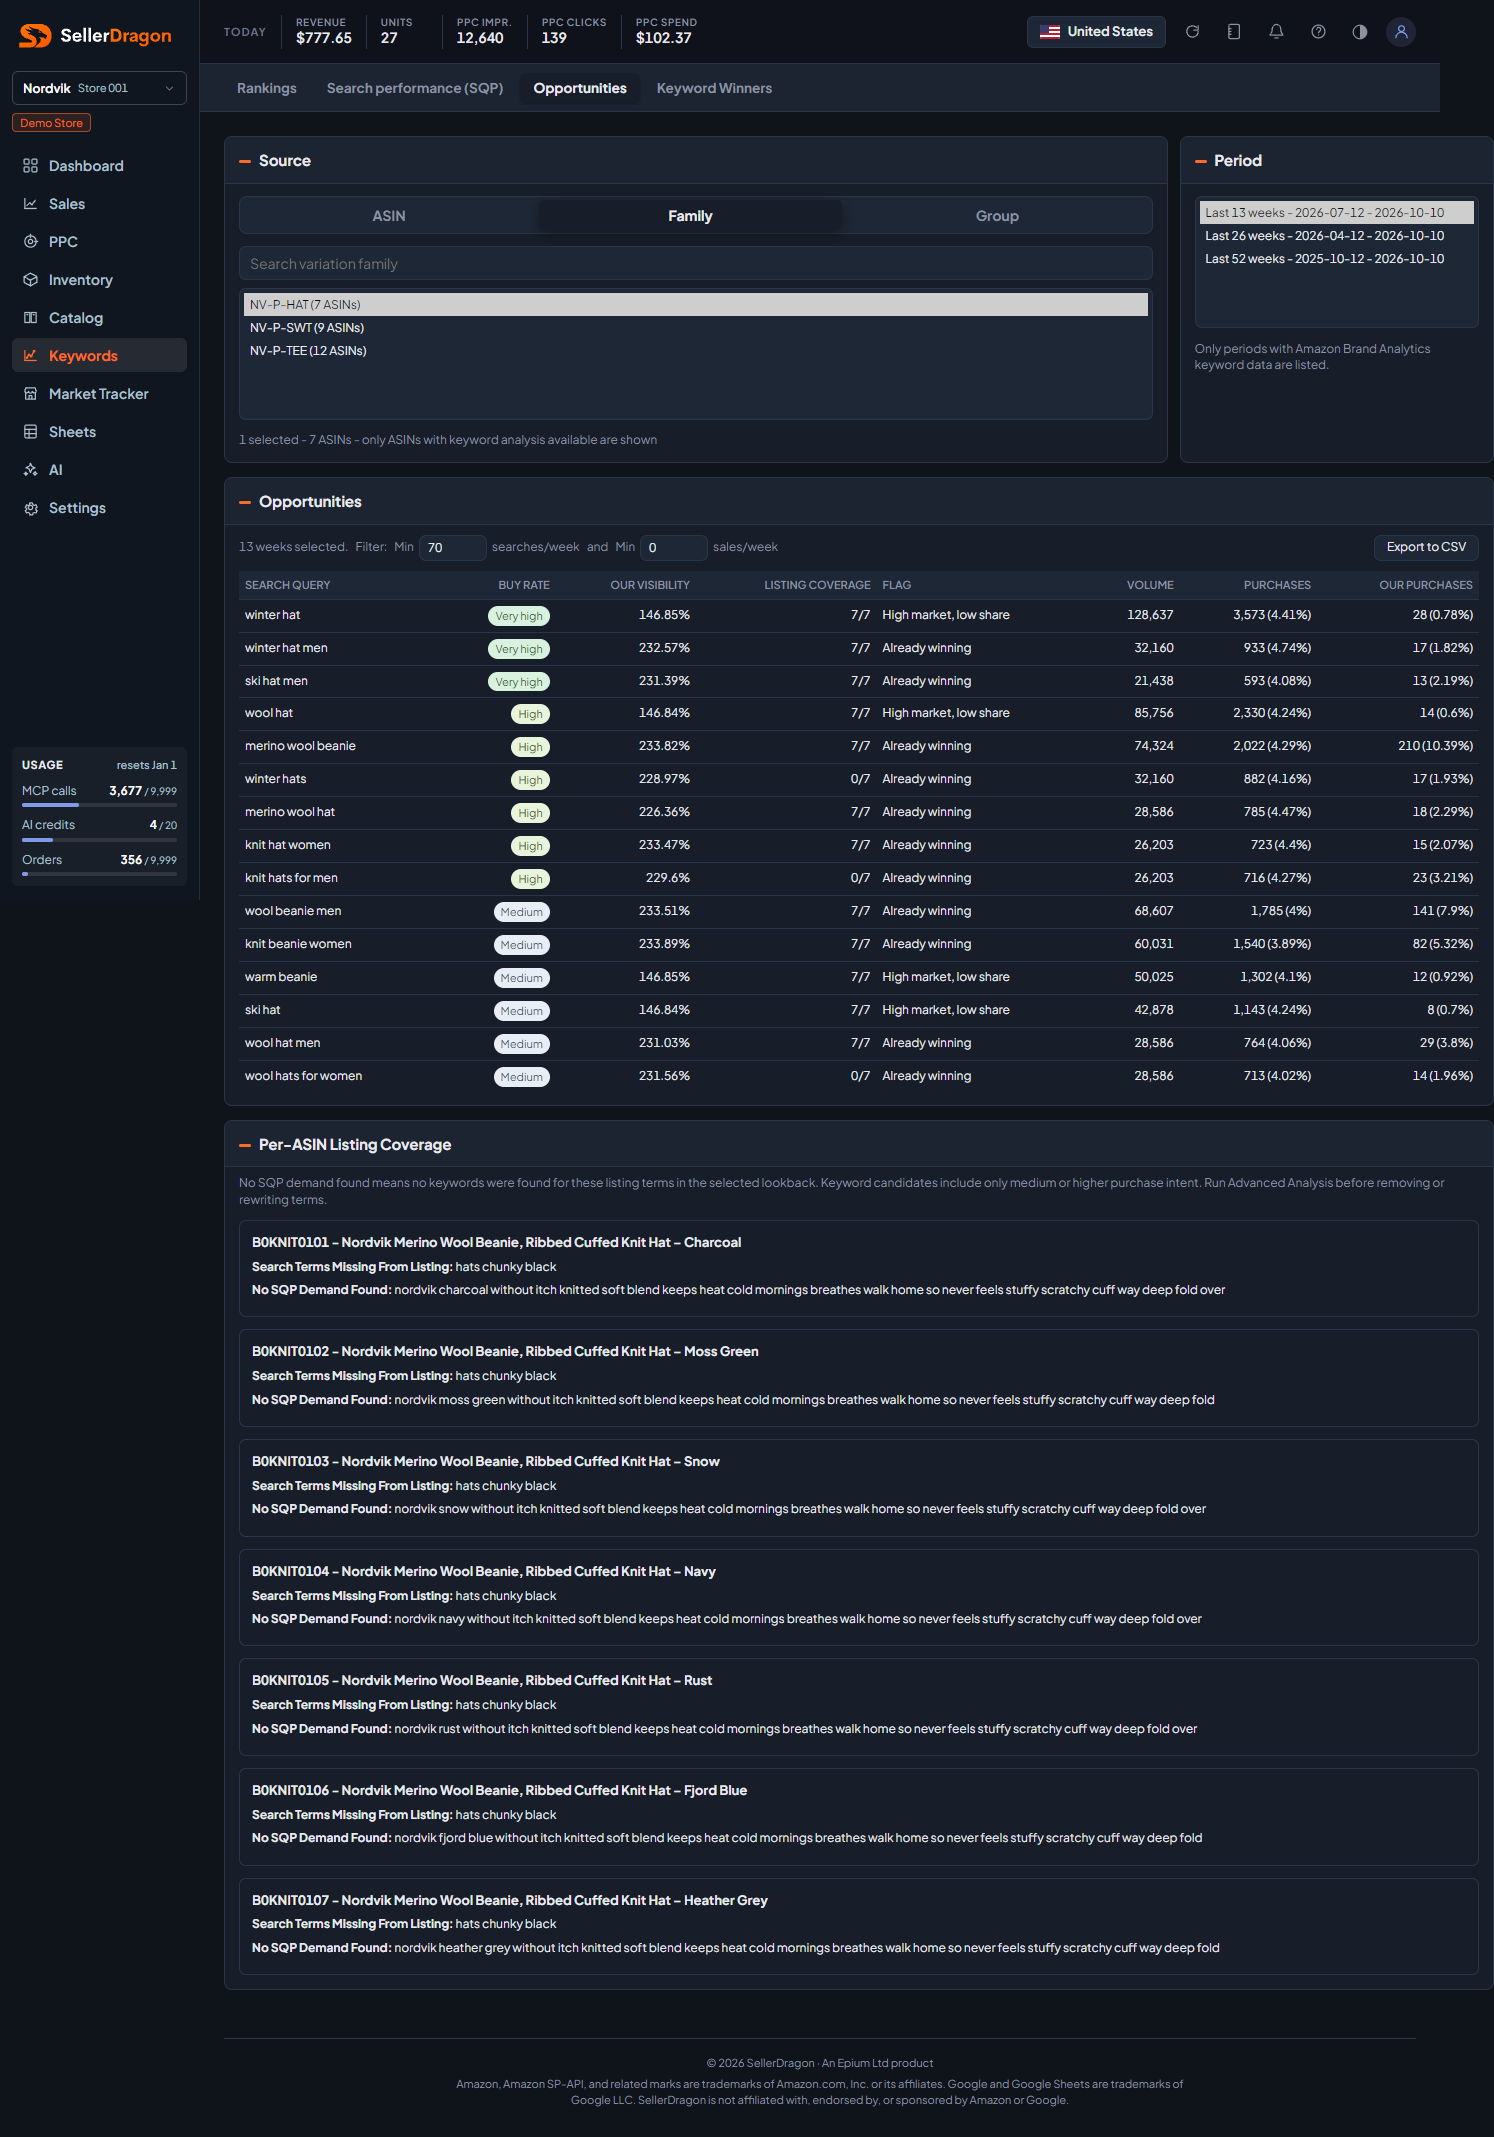The width and height of the screenshot is (1494, 2137).
Task: Click the Min searches/week input
Action: [x=453, y=548]
